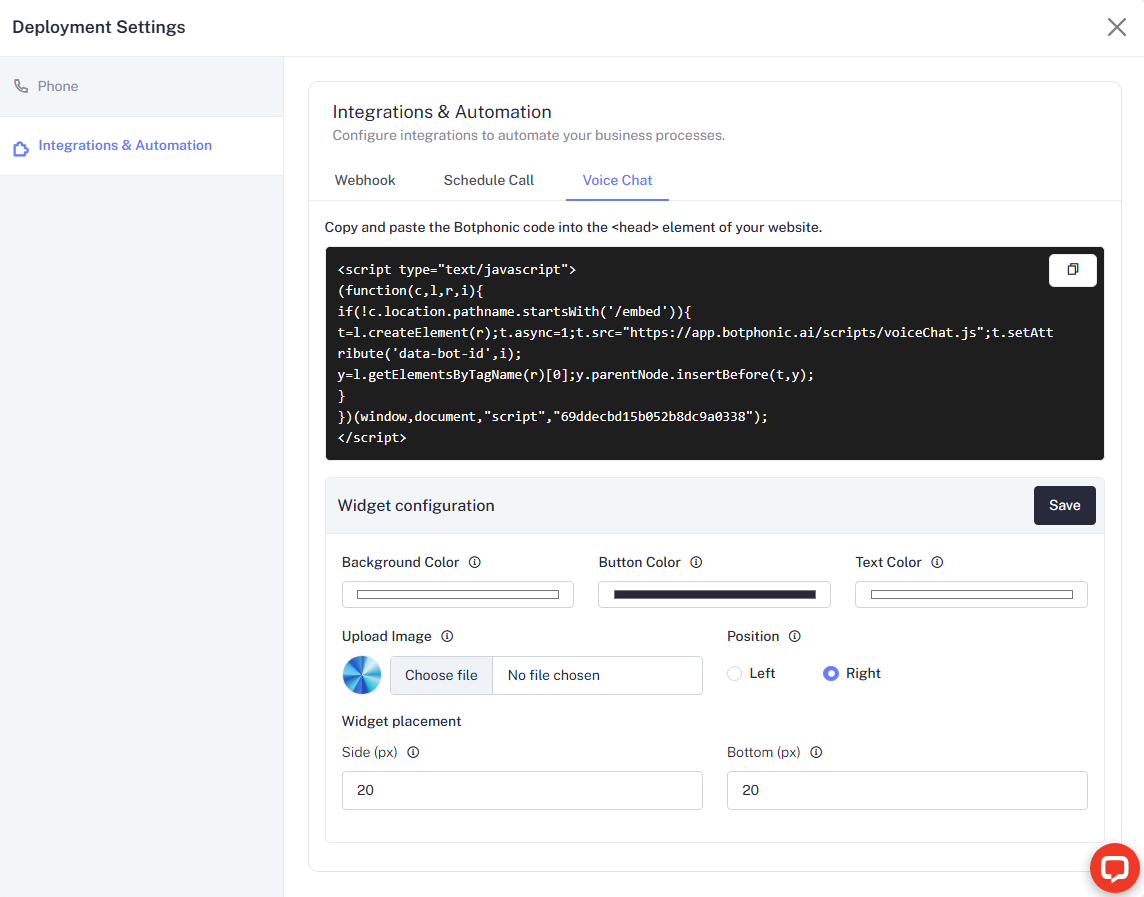Click the Side (px) info icon
Viewport: 1144px width, 897px height.
click(x=413, y=752)
